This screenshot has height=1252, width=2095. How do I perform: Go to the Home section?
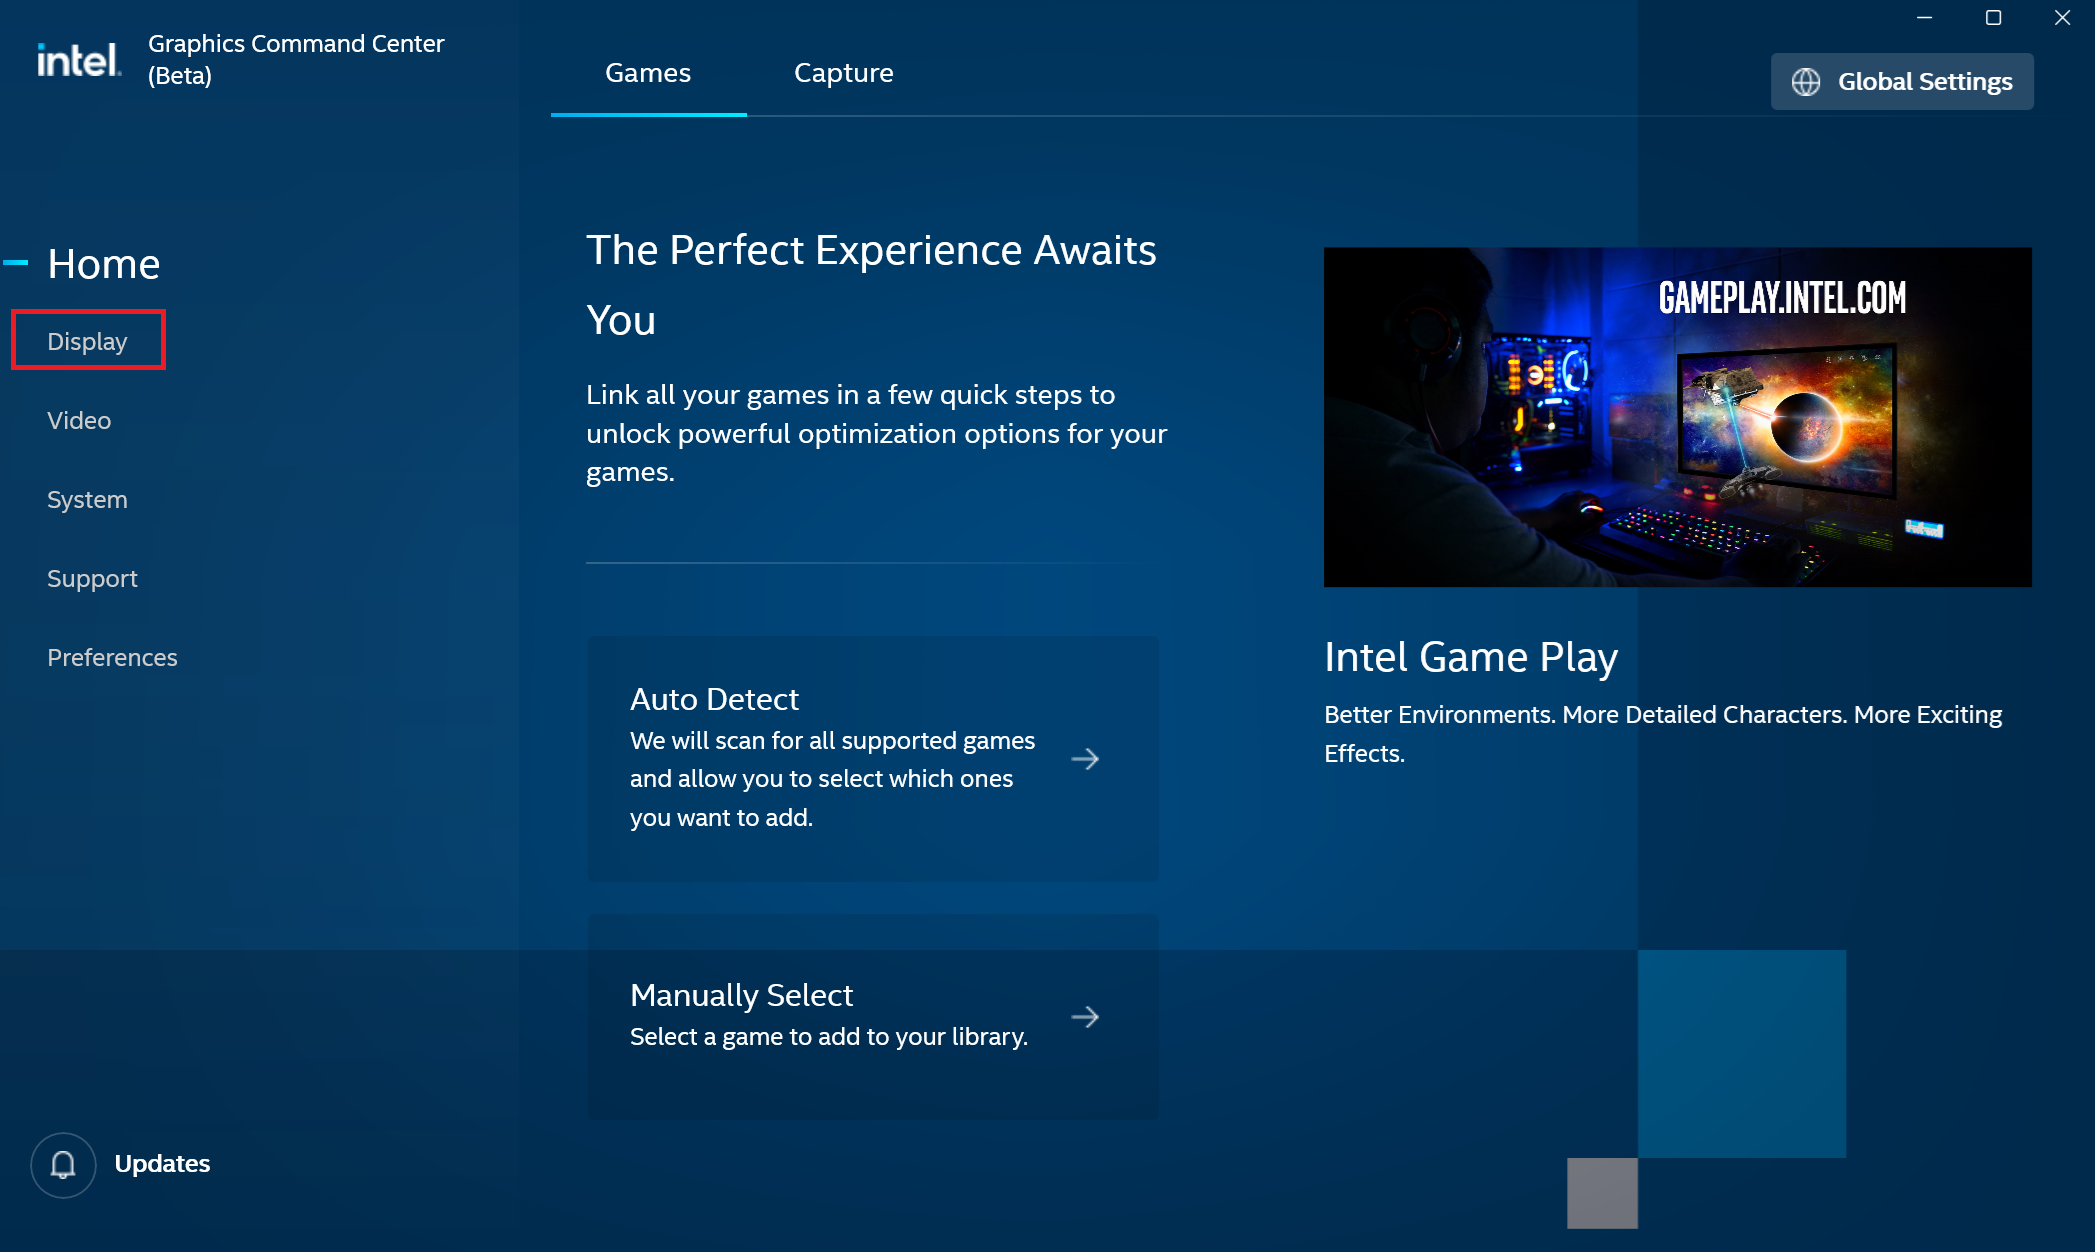[103, 264]
